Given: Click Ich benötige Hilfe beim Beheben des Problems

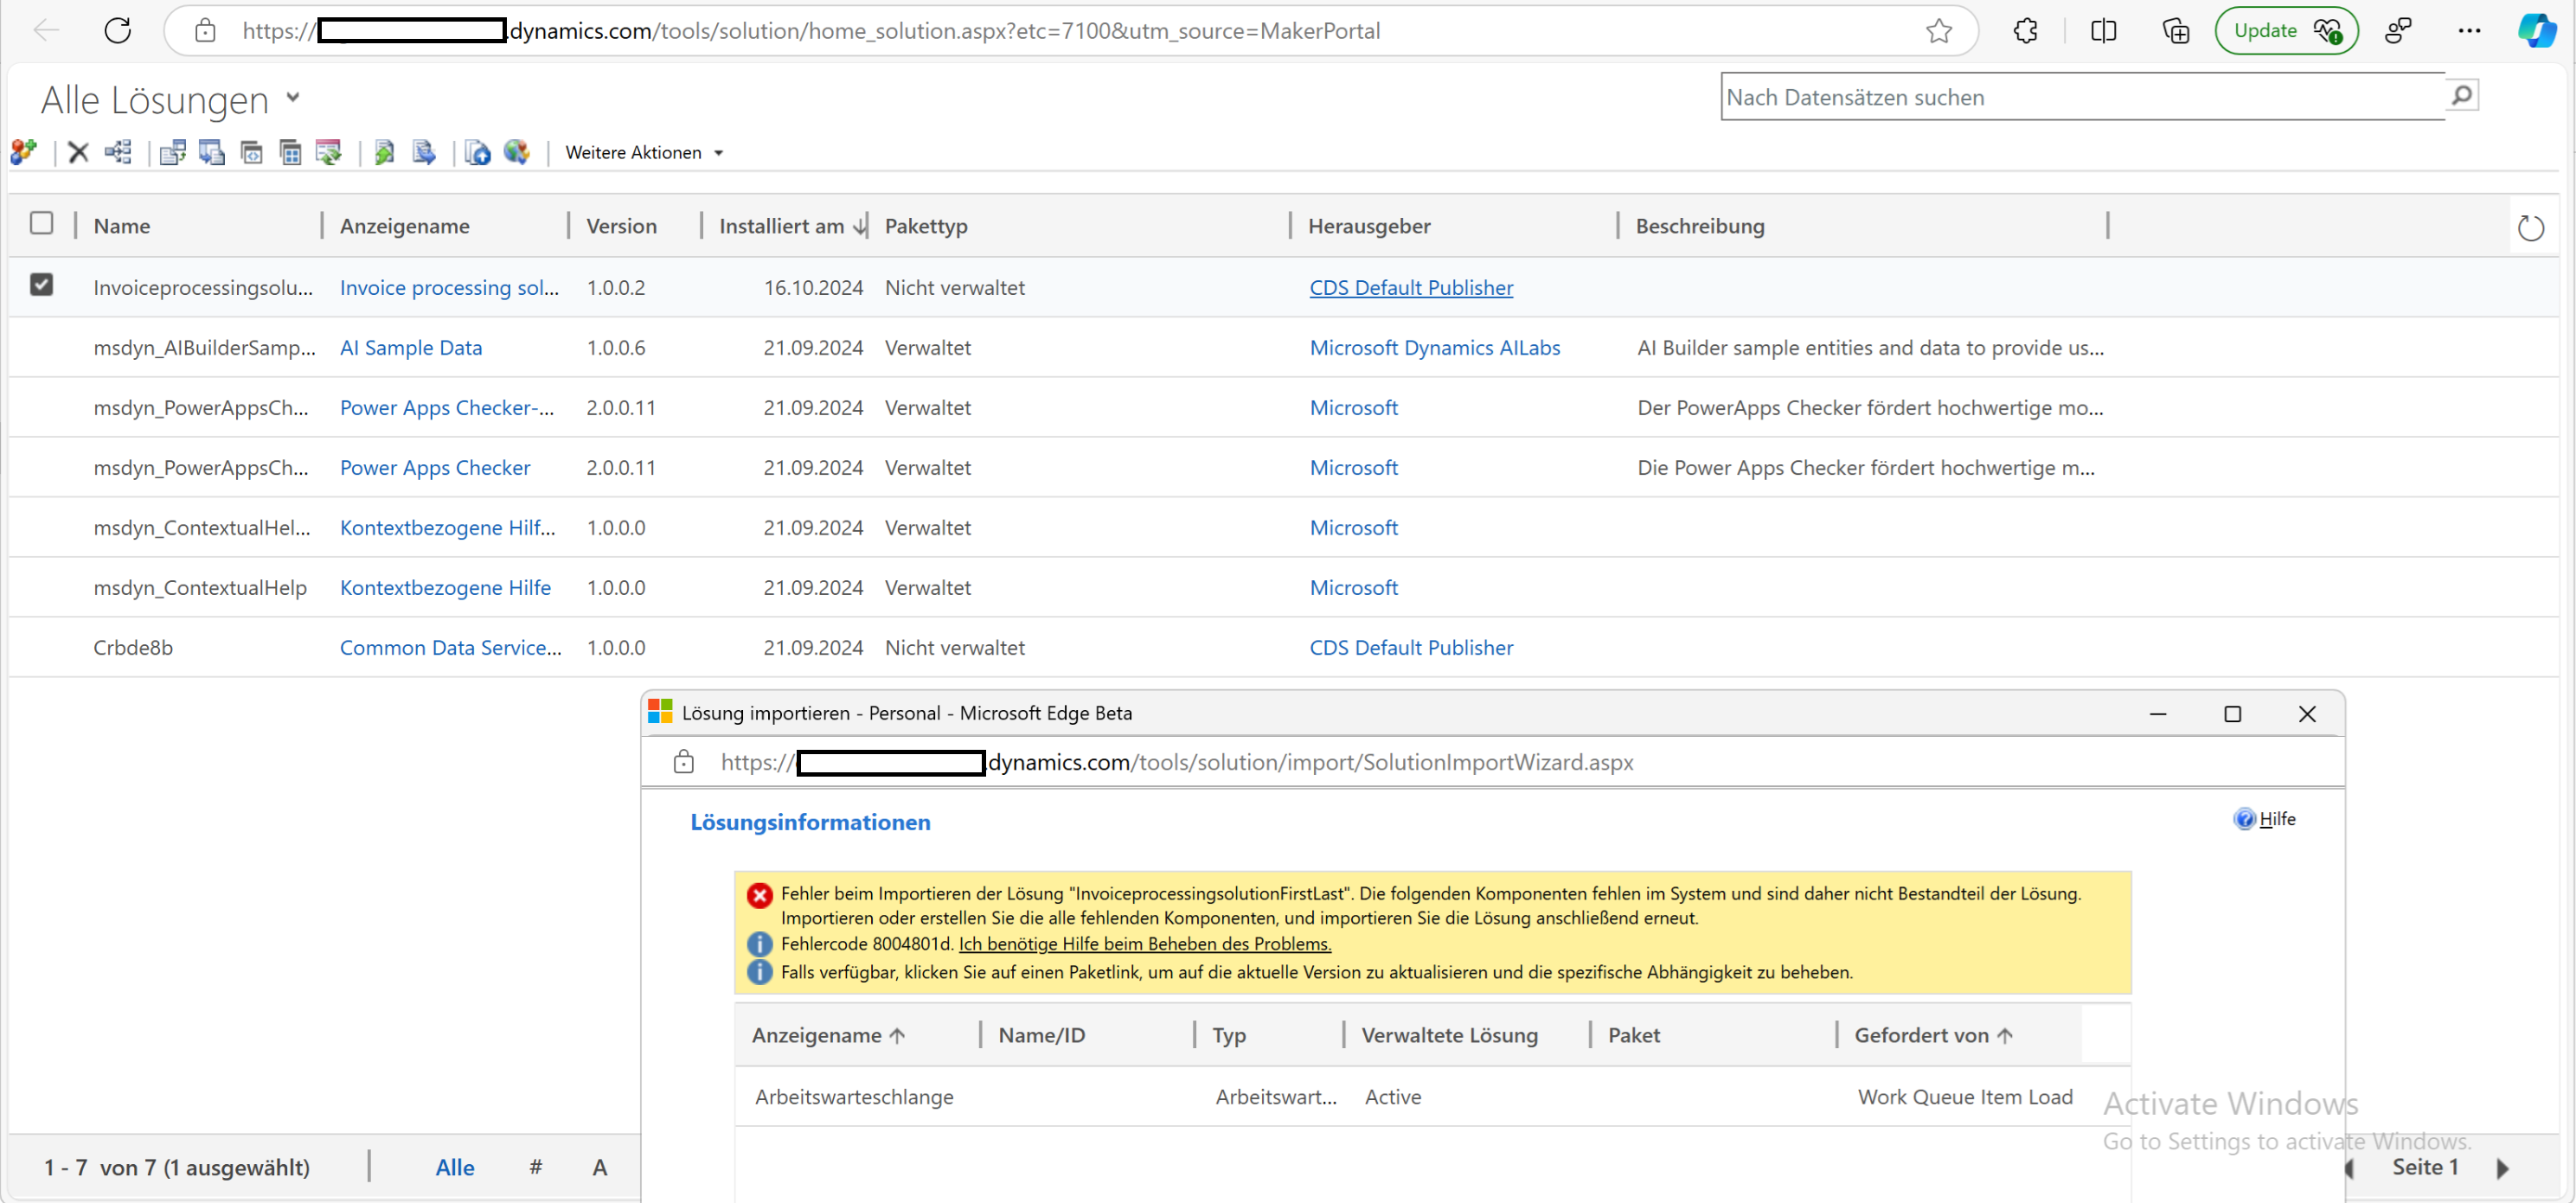Looking at the screenshot, I should click(1144, 943).
